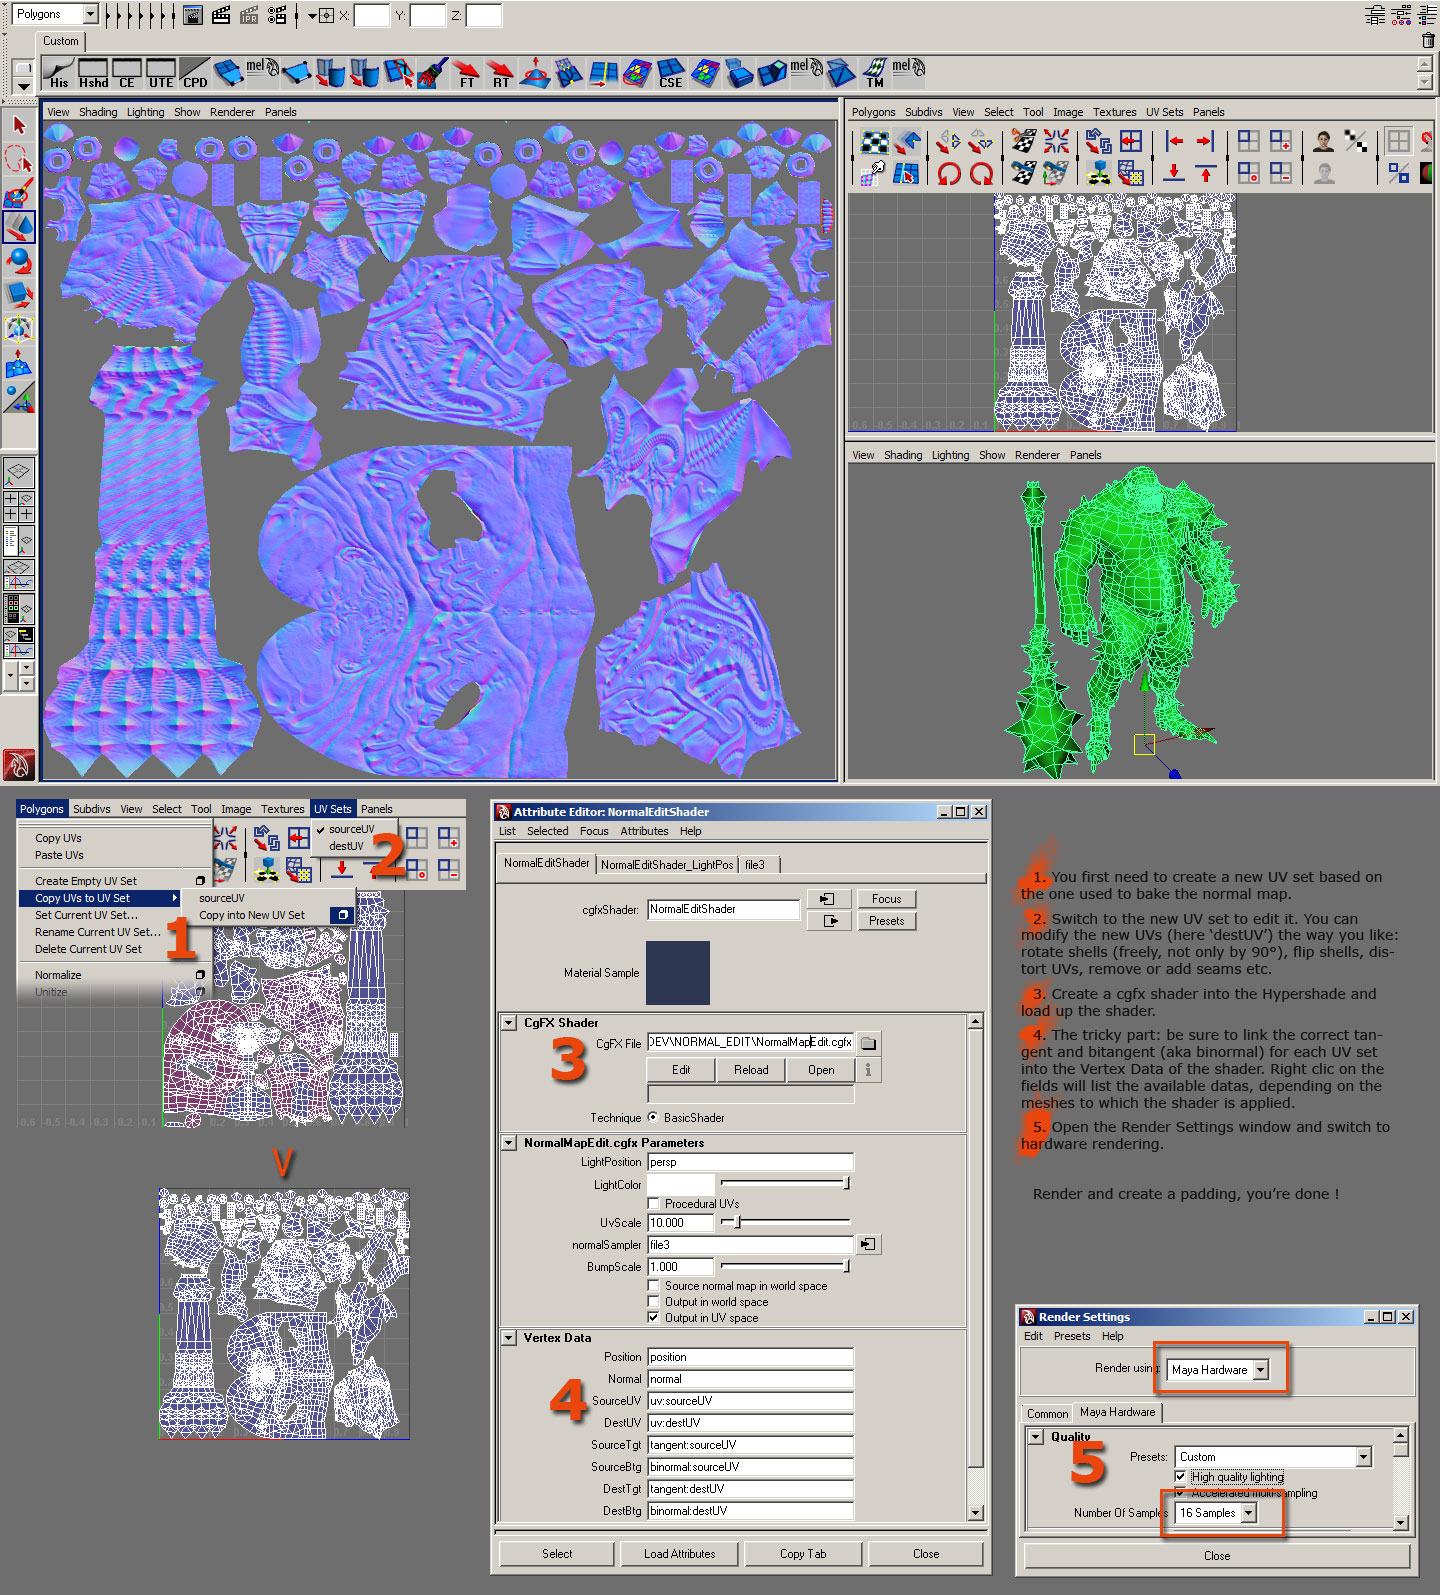Click the CPD shelf icon
The height and width of the screenshot is (1595, 1440).
tap(195, 73)
